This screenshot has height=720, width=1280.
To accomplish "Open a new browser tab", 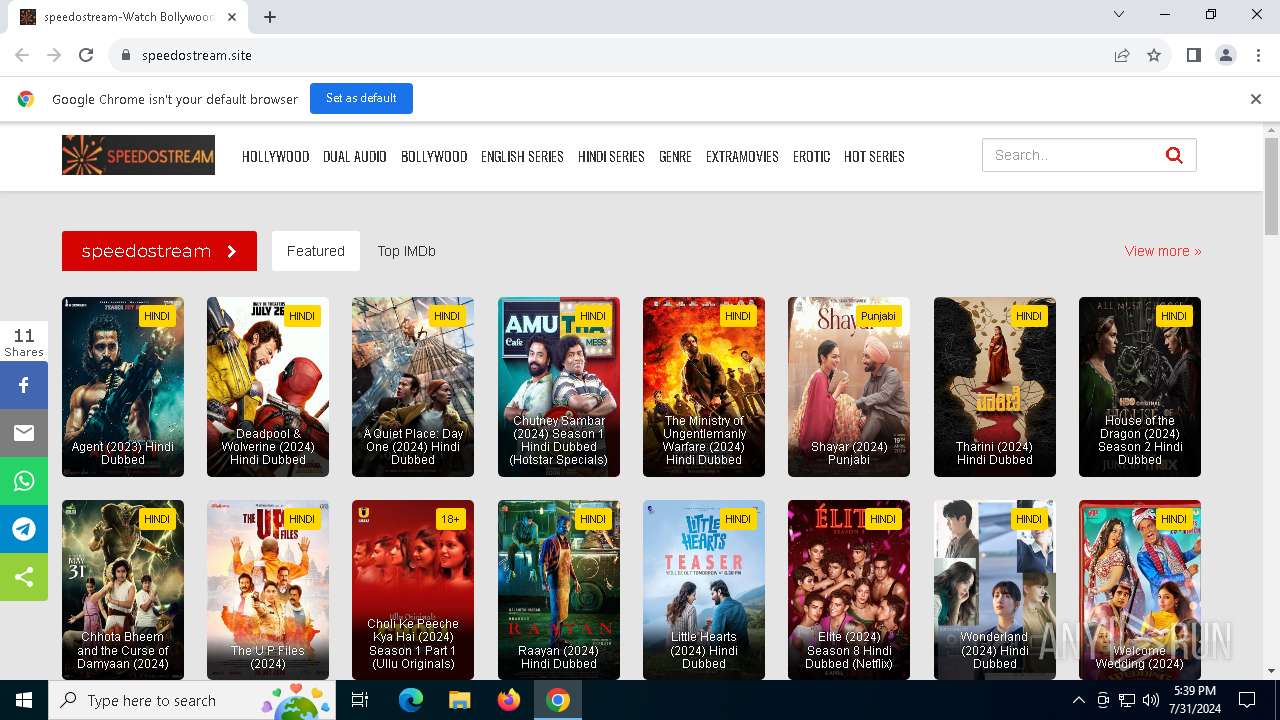I will point(270,16).
